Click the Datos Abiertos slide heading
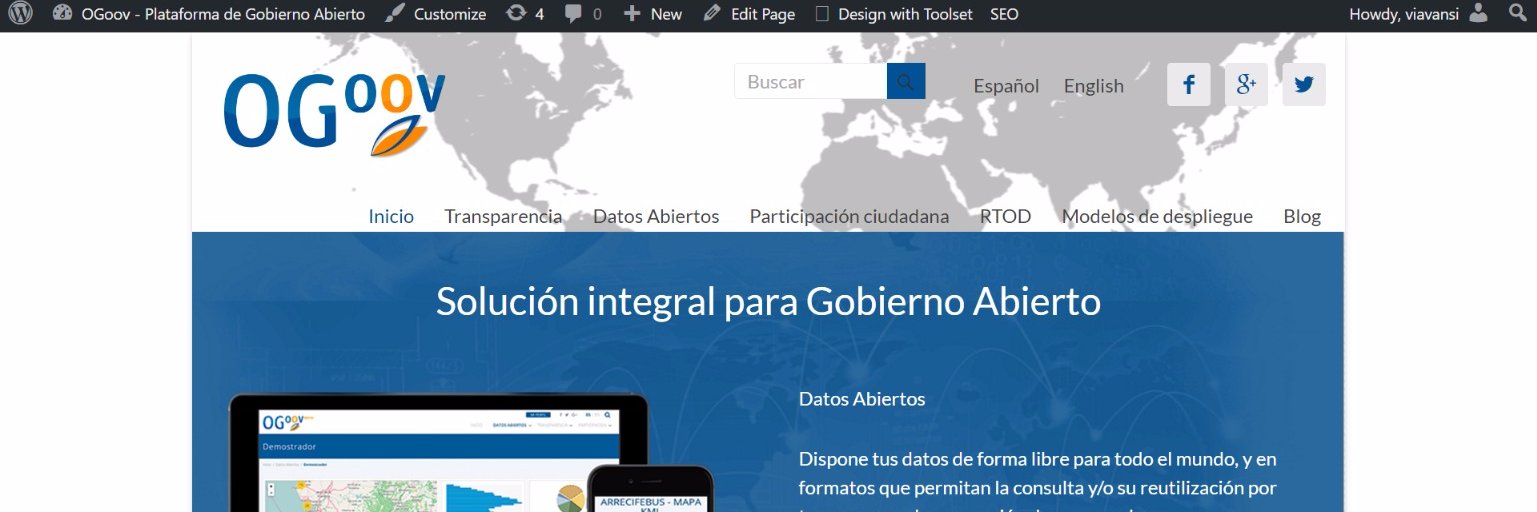The width and height of the screenshot is (1537, 512). (x=862, y=399)
